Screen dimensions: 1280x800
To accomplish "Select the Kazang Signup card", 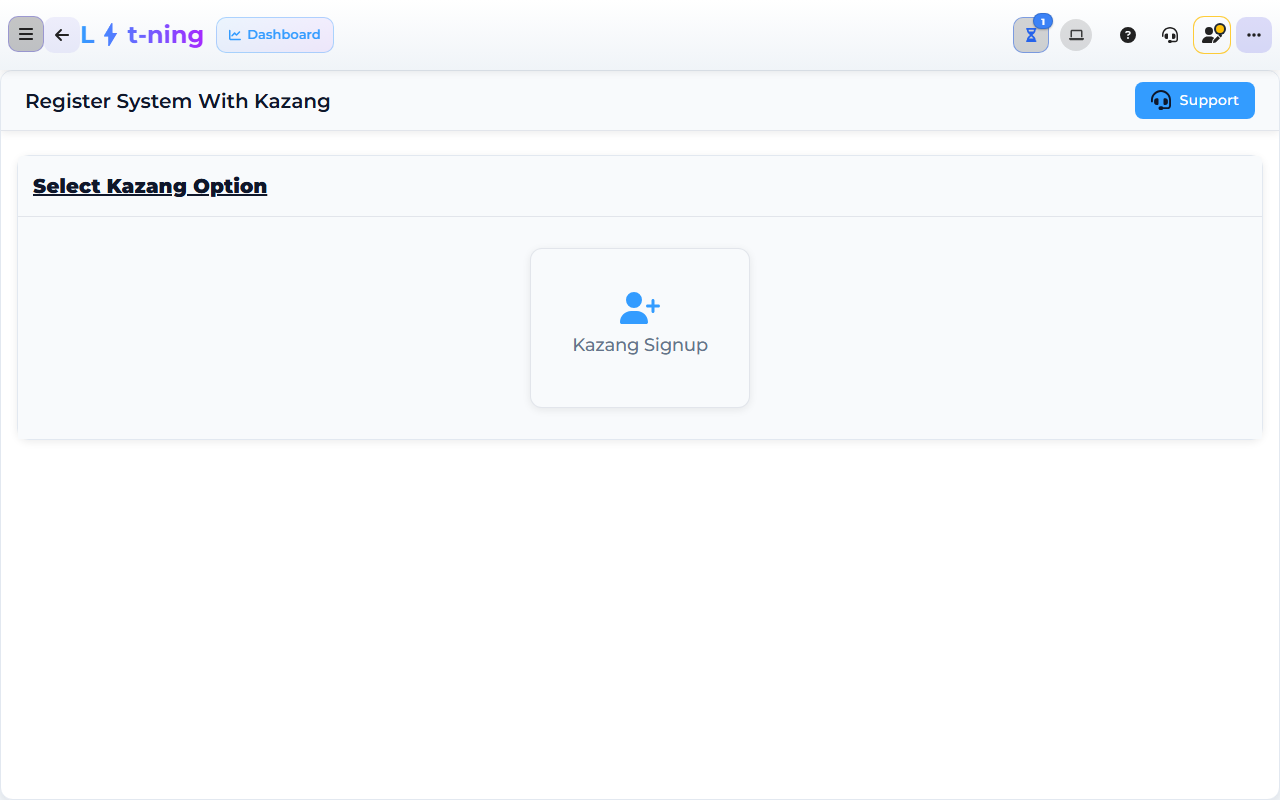I will coord(640,328).
